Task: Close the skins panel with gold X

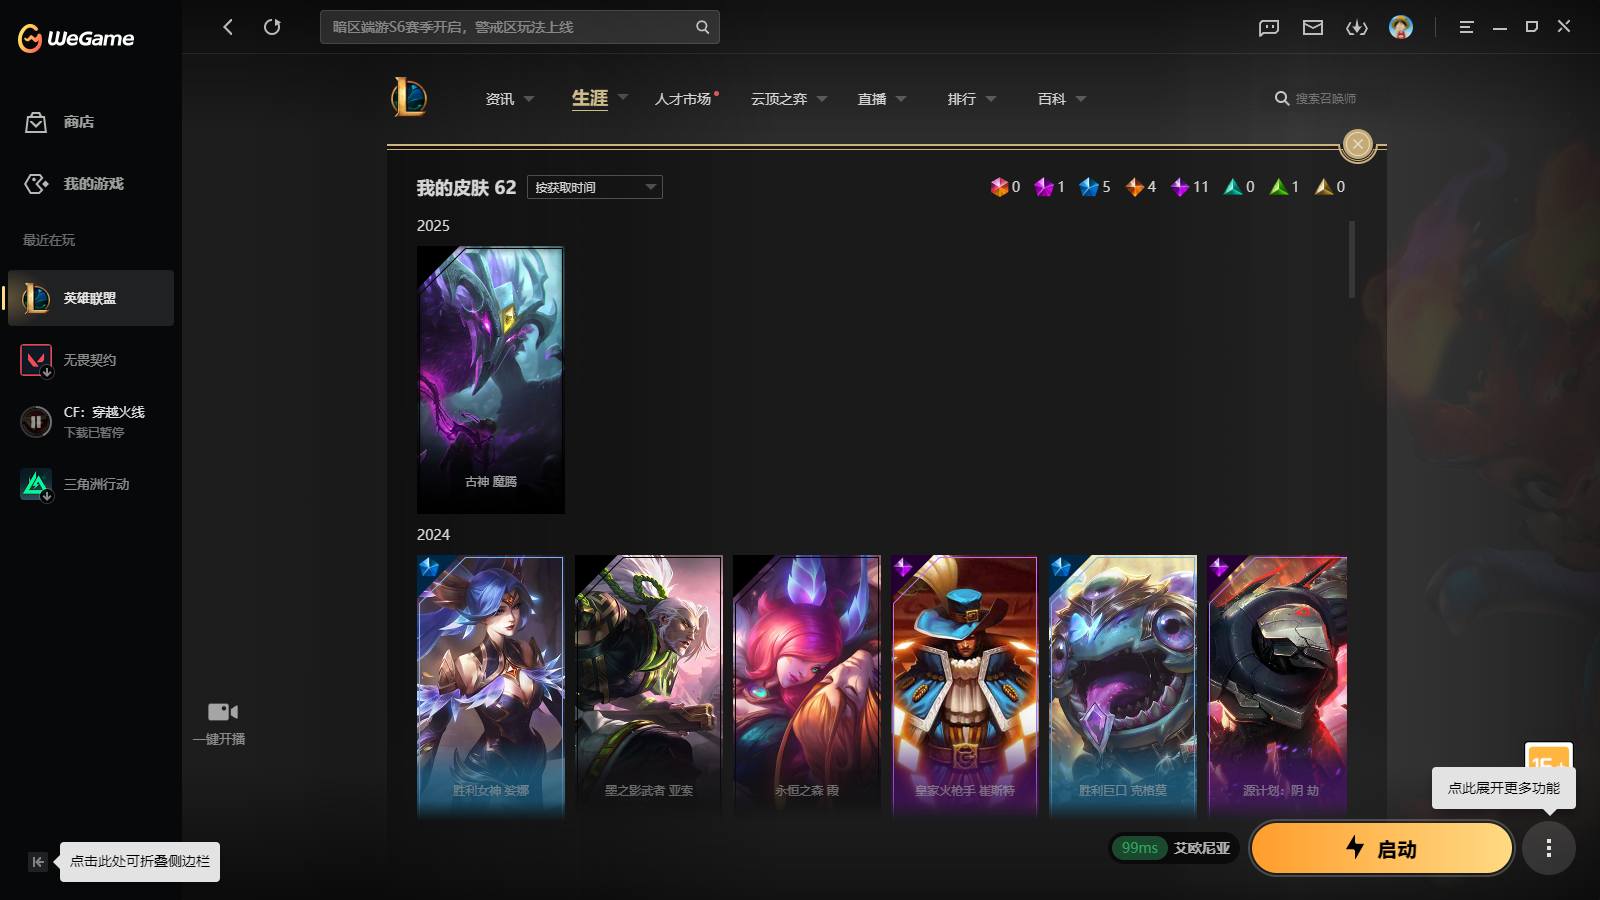Action: pos(1357,145)
